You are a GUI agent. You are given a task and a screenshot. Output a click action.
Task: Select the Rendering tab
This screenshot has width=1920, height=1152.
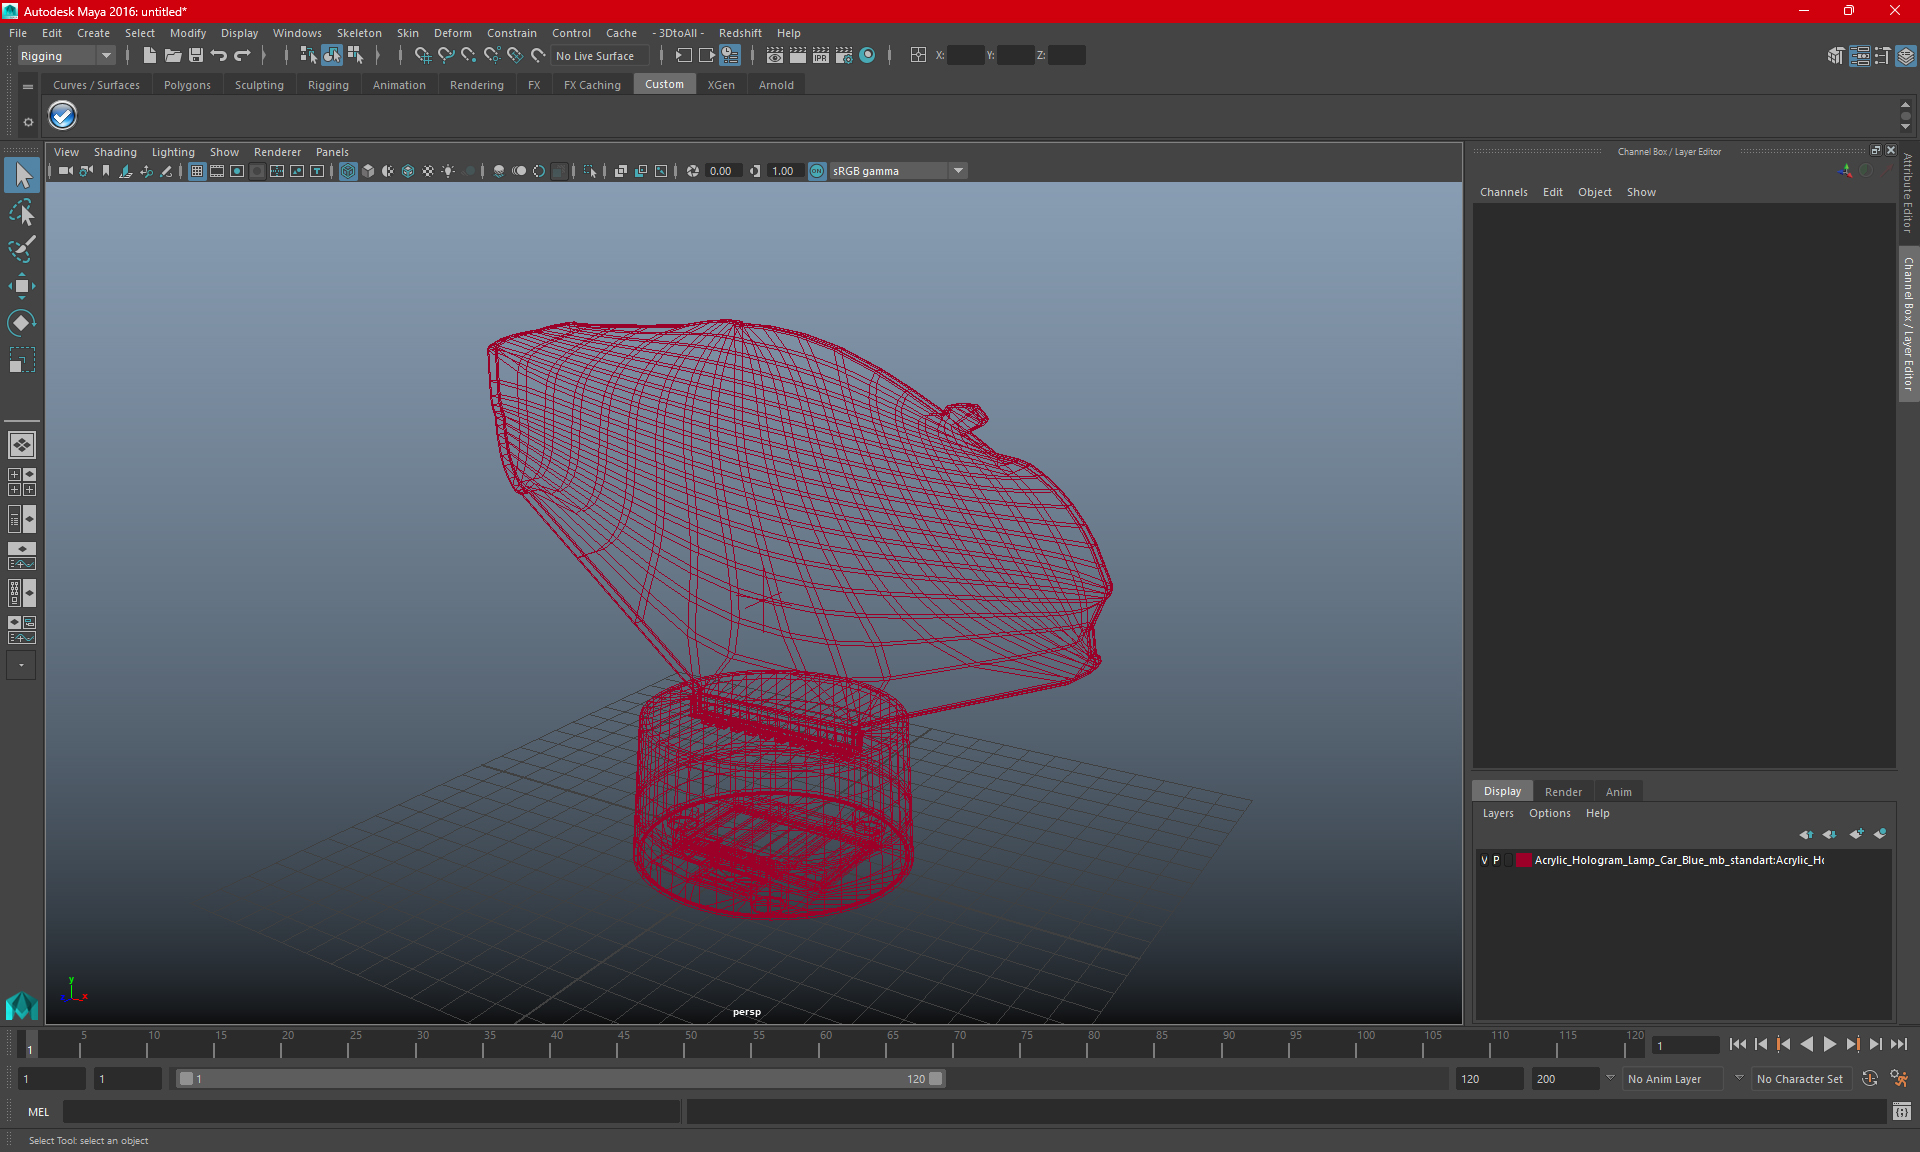click(x=476, y=85)
